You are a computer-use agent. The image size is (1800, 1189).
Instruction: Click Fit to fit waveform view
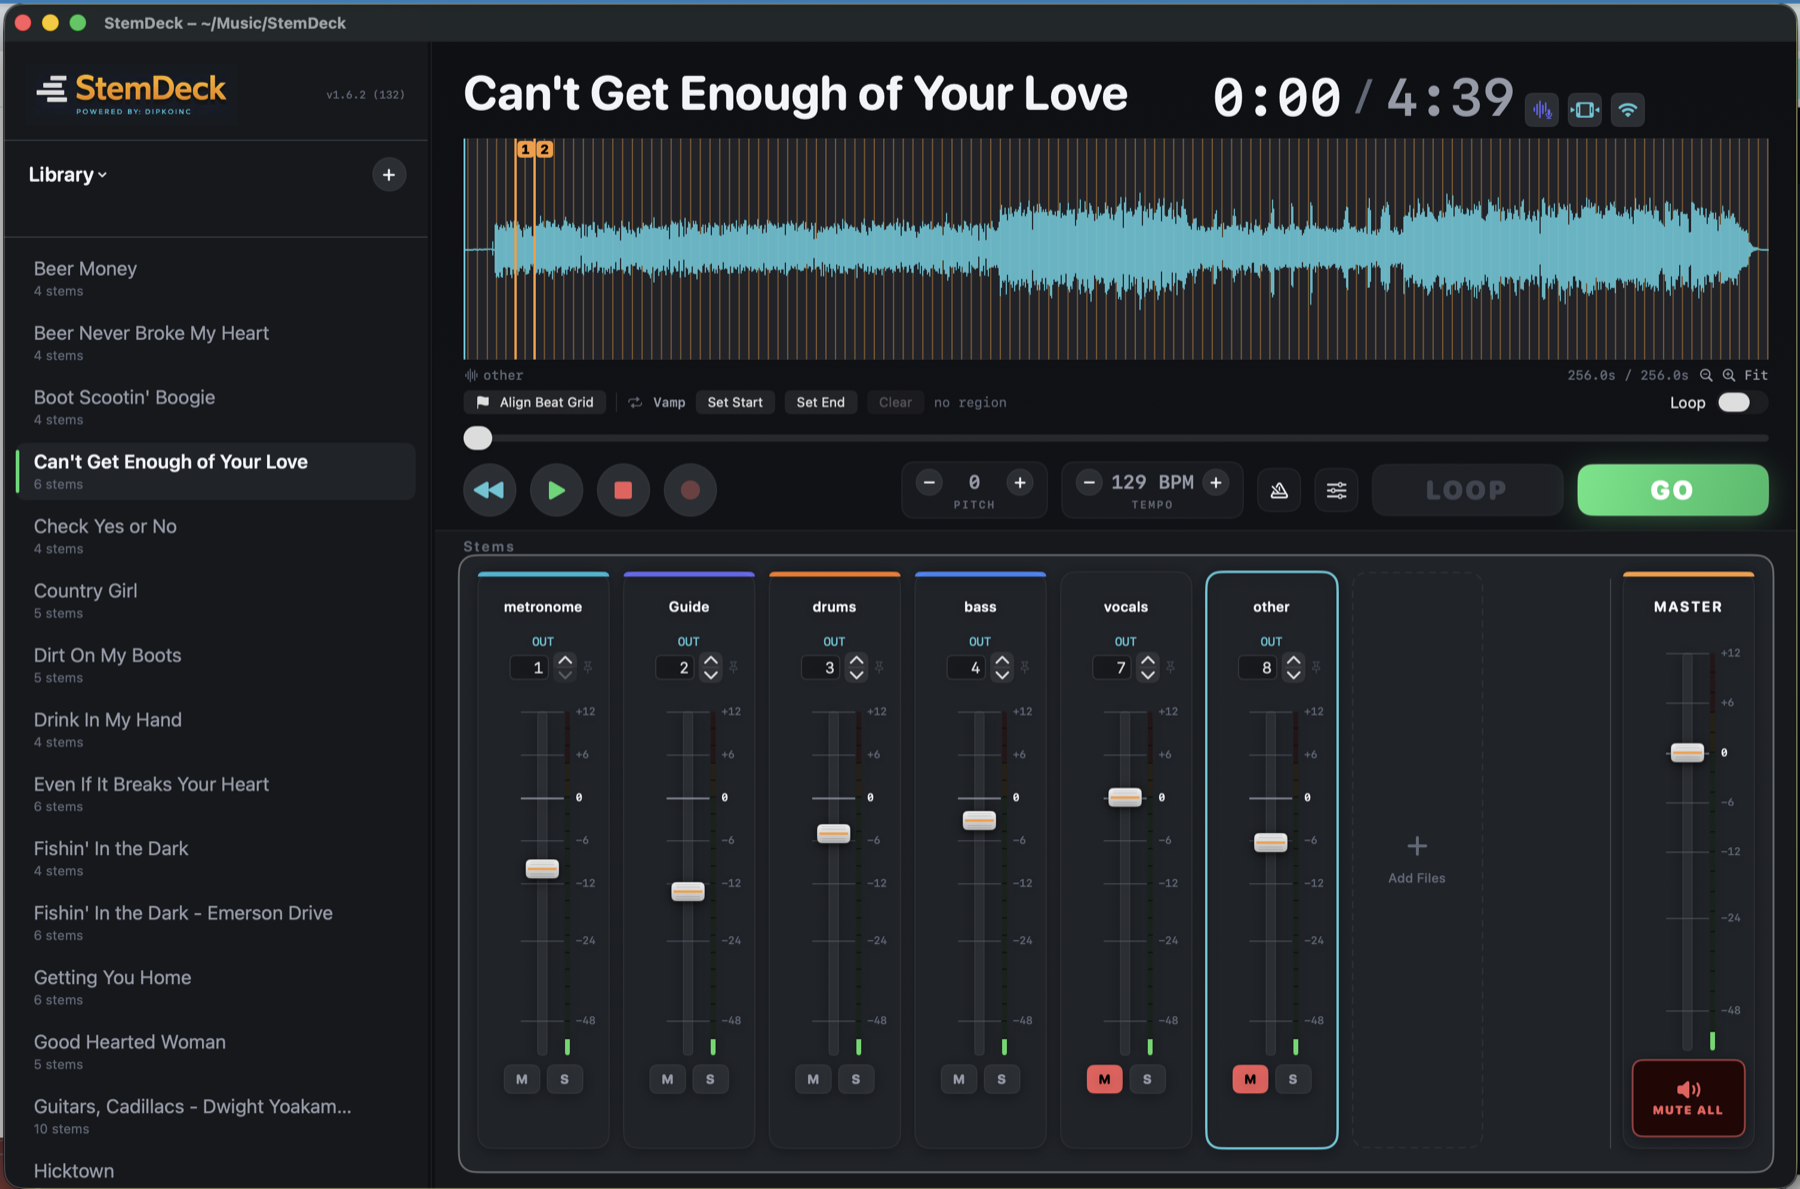pos(1756,375)
